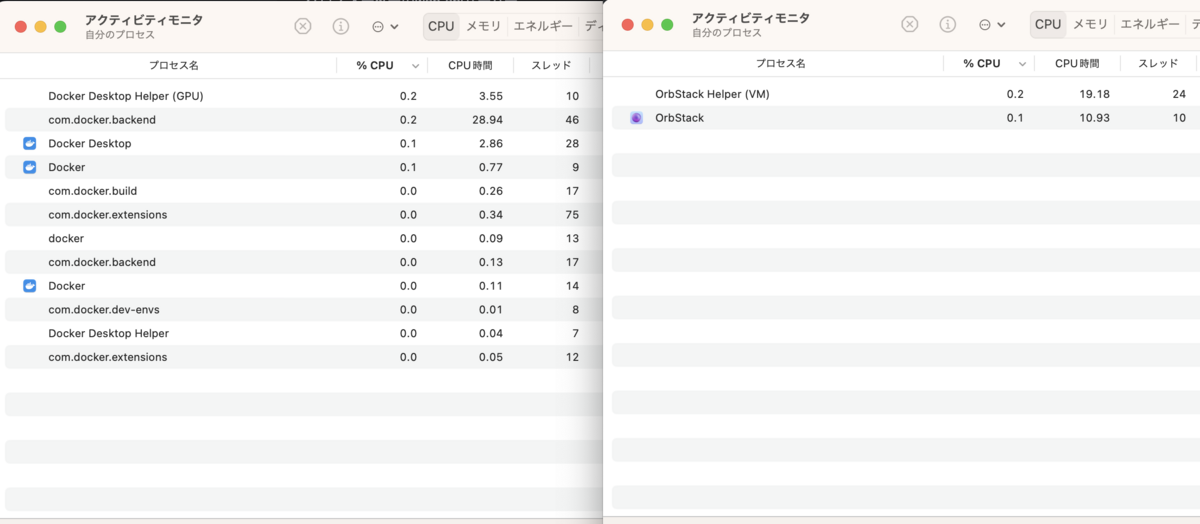
Task: Click the 19.18 CPU time value
Action: point(1093,94)
